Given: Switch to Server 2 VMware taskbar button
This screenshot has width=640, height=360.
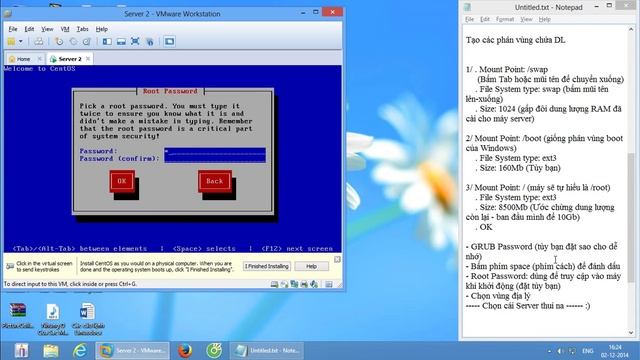Looking at the screenshot, I should 132,351.
